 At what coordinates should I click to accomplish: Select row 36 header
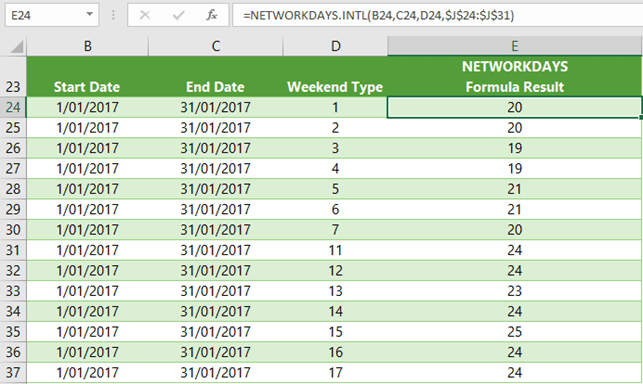[13, 352]
